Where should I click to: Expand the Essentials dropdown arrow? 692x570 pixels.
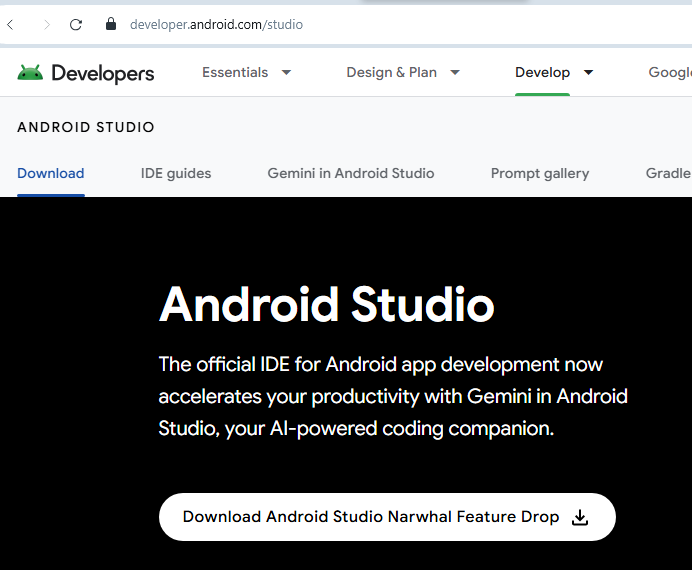point(286,72)
